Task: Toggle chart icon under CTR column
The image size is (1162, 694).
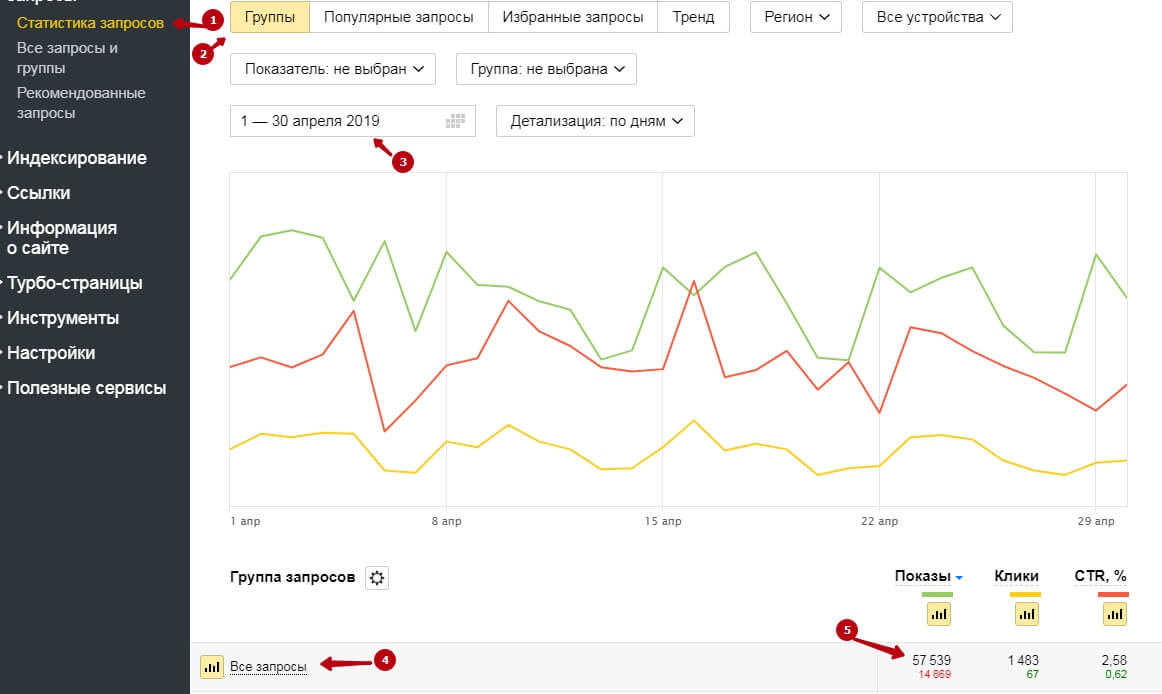Action: 1115,614
